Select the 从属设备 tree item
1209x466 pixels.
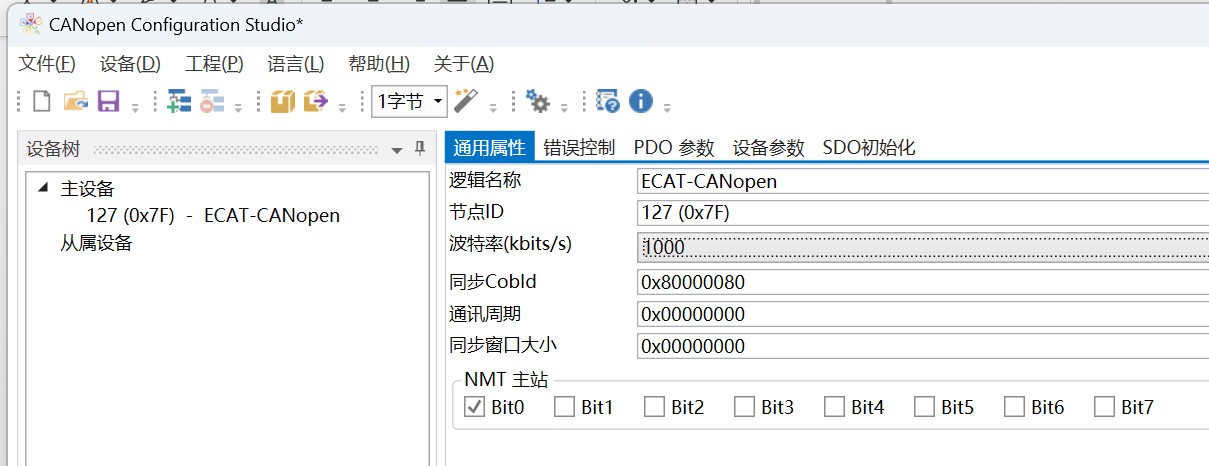[x=96, y=243]
